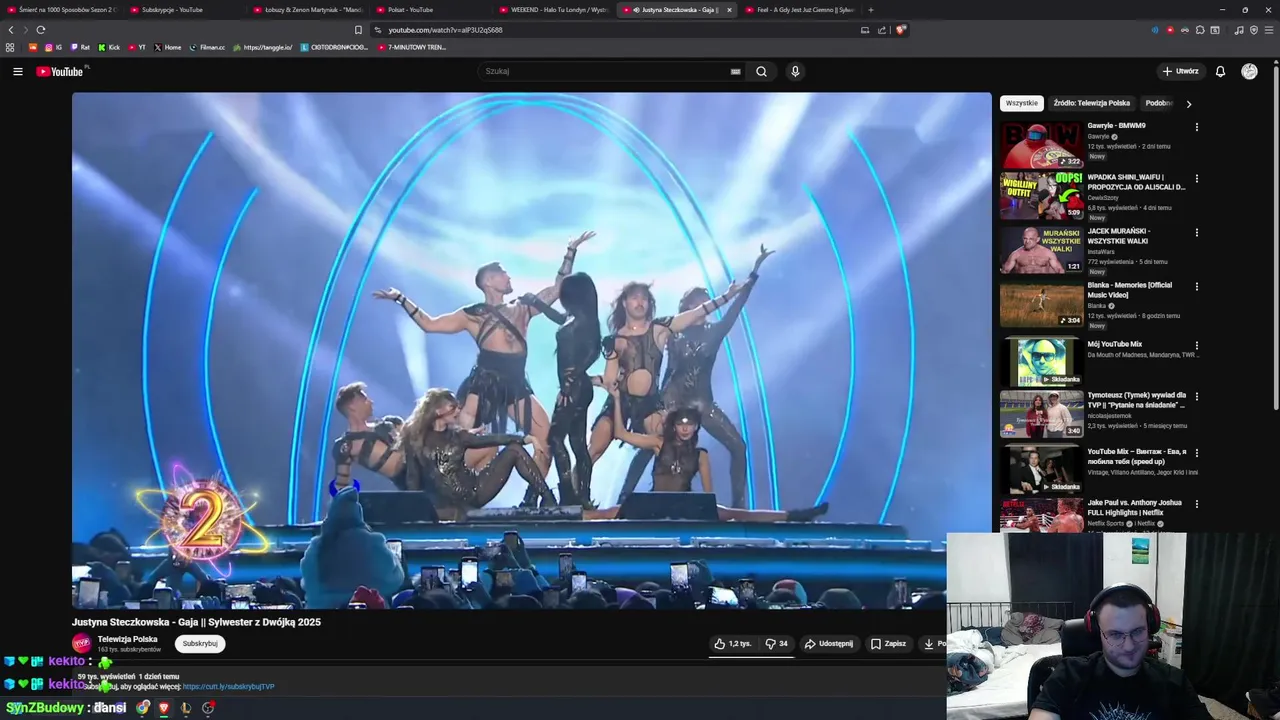The image size is (1280, 720).
Task: Start voice search with microphone icon
Action: [795, 71]
